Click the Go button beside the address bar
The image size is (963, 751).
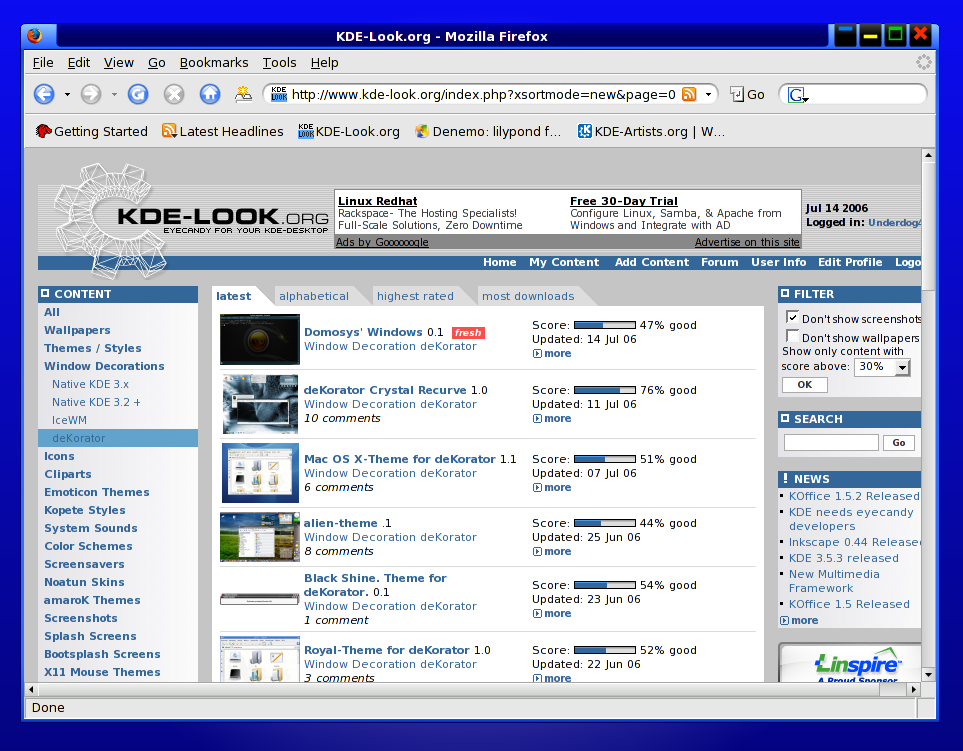747,95
